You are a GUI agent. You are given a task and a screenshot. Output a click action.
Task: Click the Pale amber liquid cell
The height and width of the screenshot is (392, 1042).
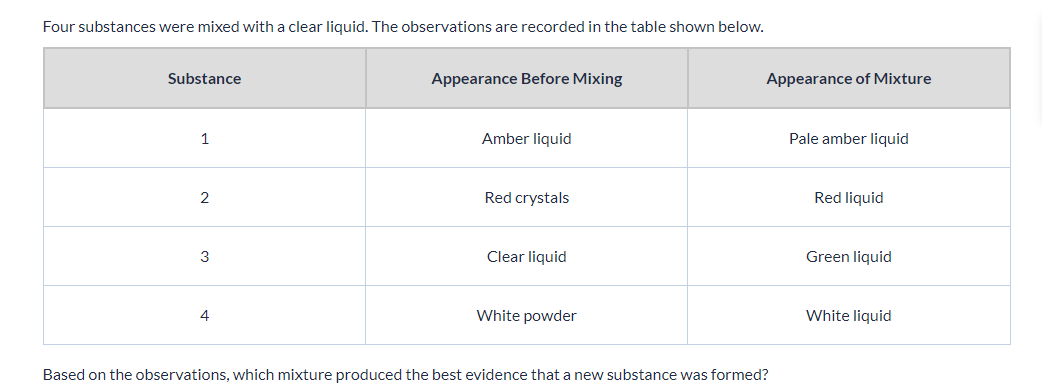click(x=849, y=138)
